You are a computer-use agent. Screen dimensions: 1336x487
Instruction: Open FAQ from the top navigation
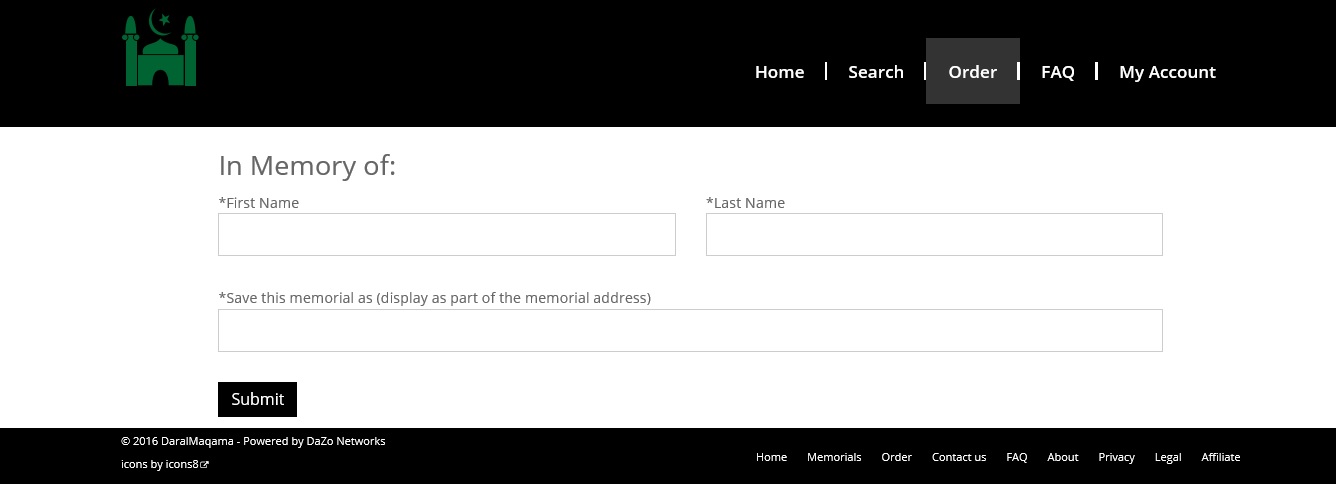1058,72
